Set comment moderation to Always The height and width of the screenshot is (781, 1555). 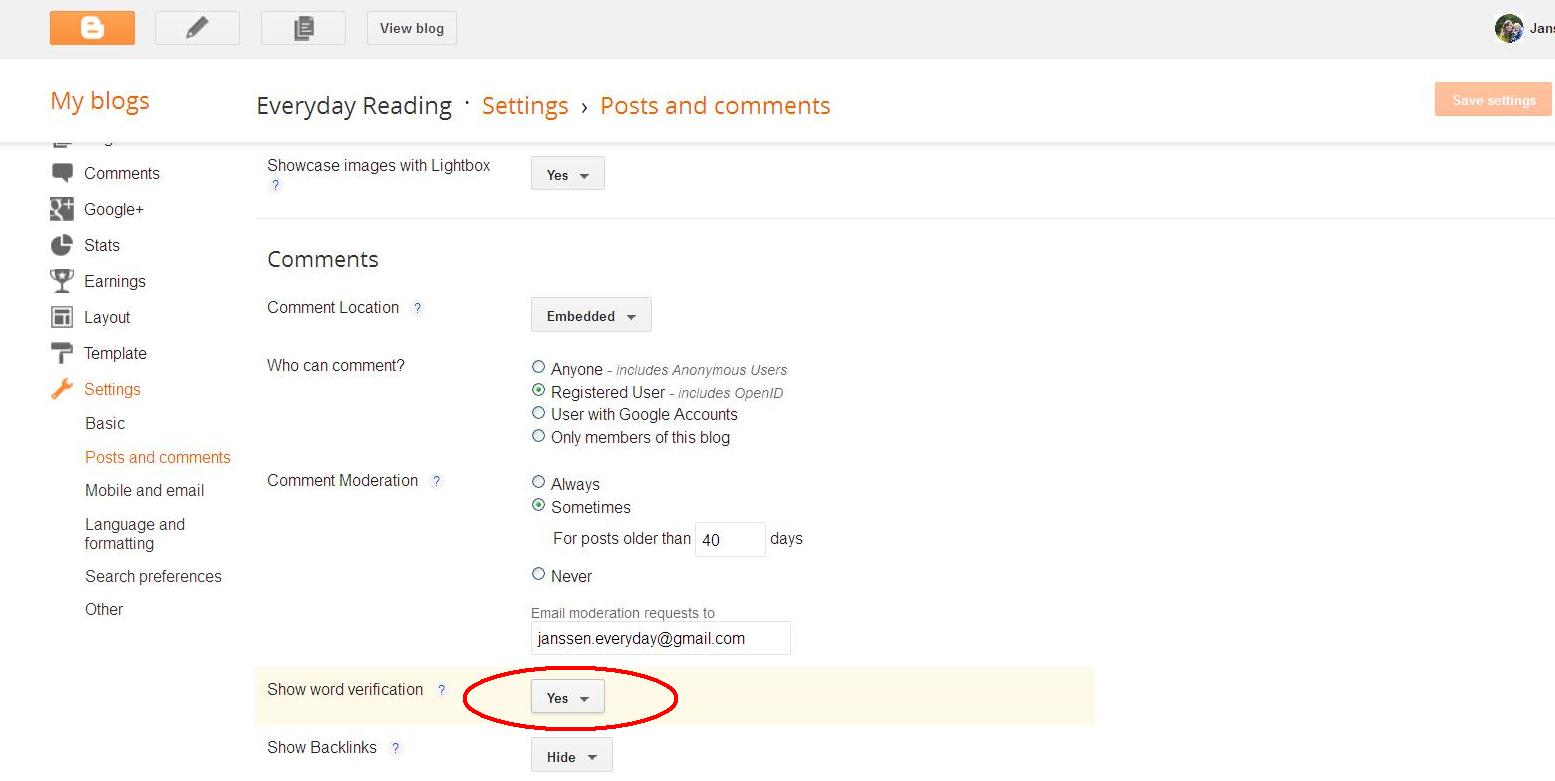click(539, 482)
